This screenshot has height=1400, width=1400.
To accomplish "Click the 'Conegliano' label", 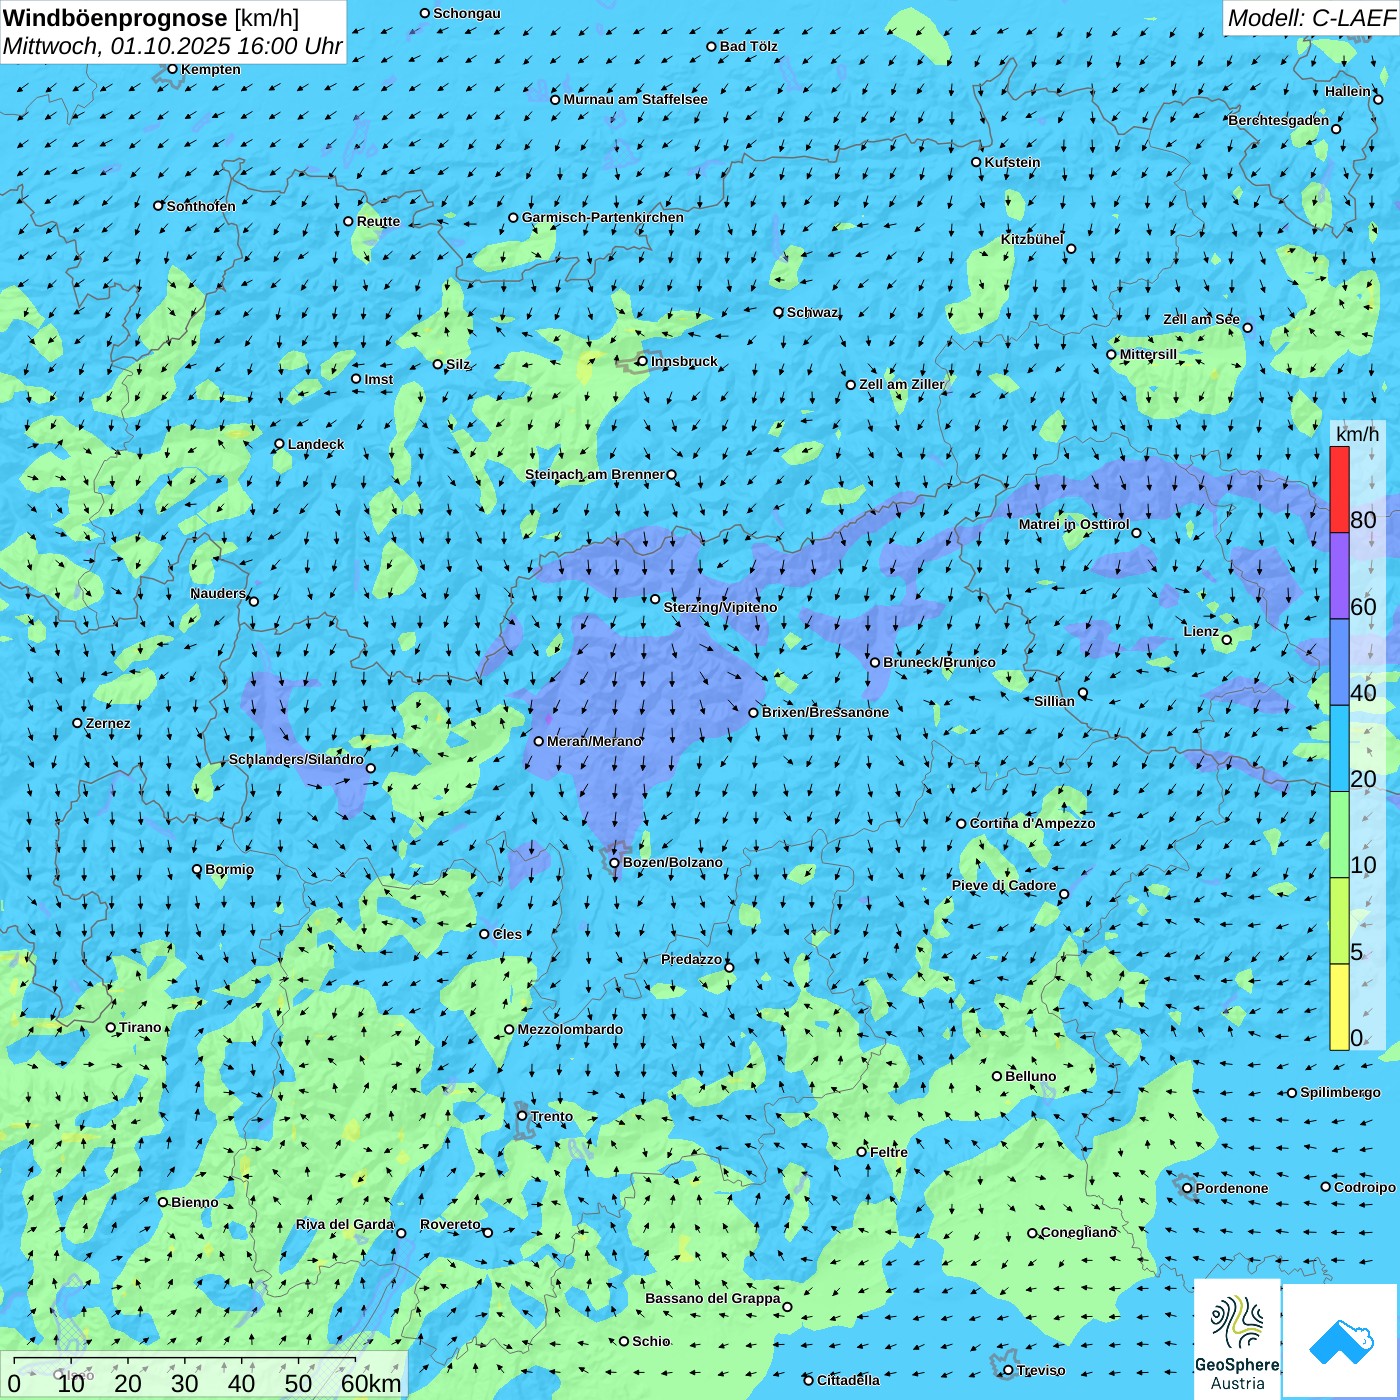I will (1079, 1232).
